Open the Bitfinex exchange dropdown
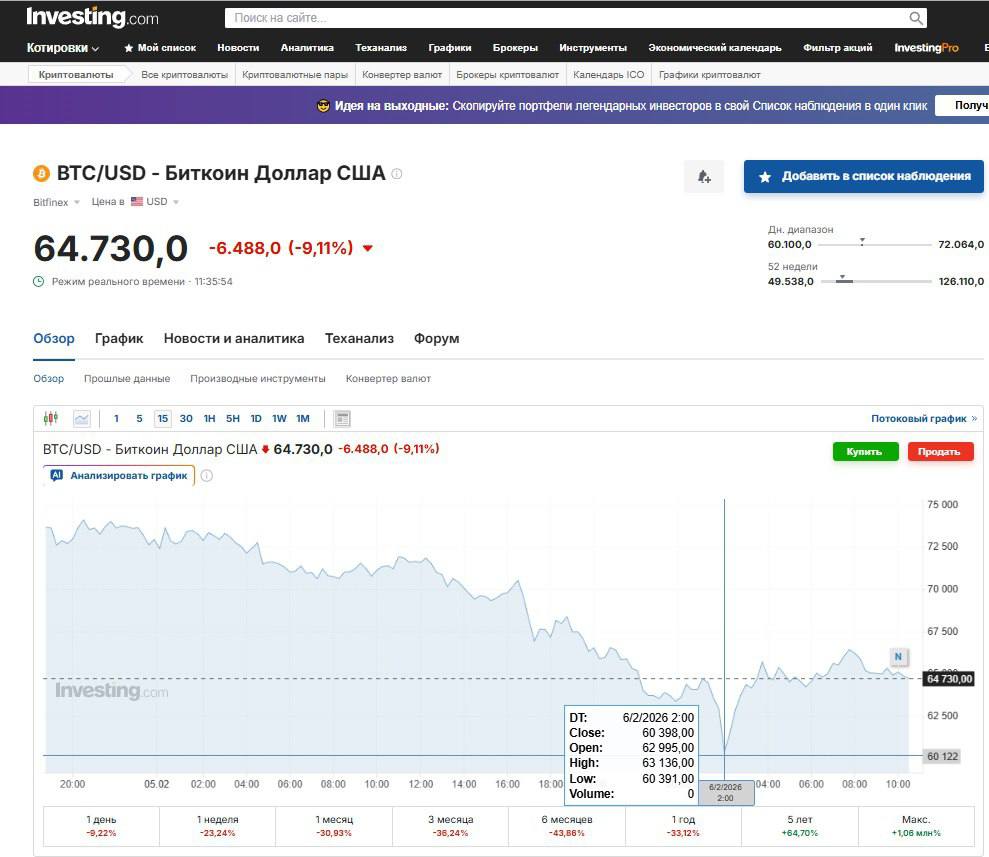 pyautogui.click(x=57, y=202)
